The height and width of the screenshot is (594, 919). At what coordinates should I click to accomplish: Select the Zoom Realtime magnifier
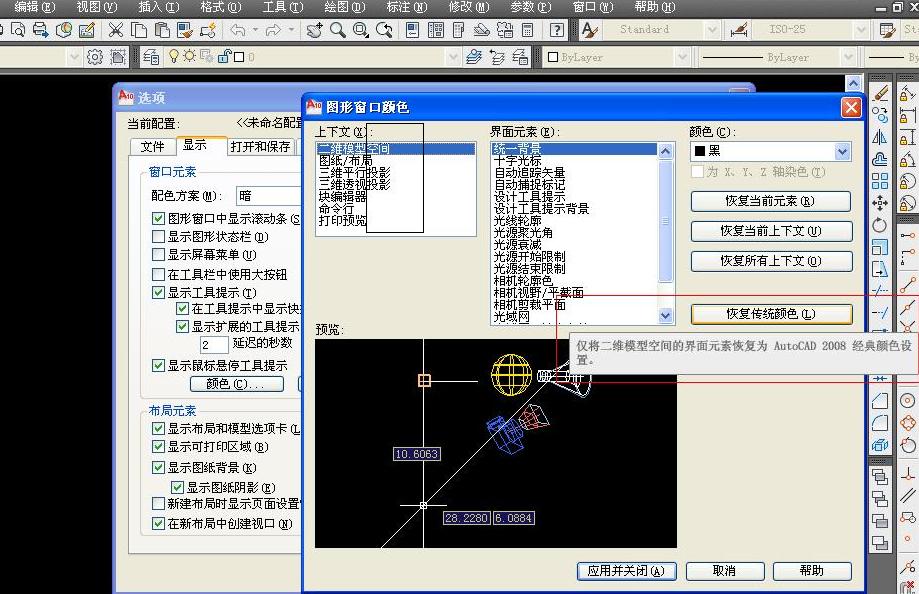[338, 29]
